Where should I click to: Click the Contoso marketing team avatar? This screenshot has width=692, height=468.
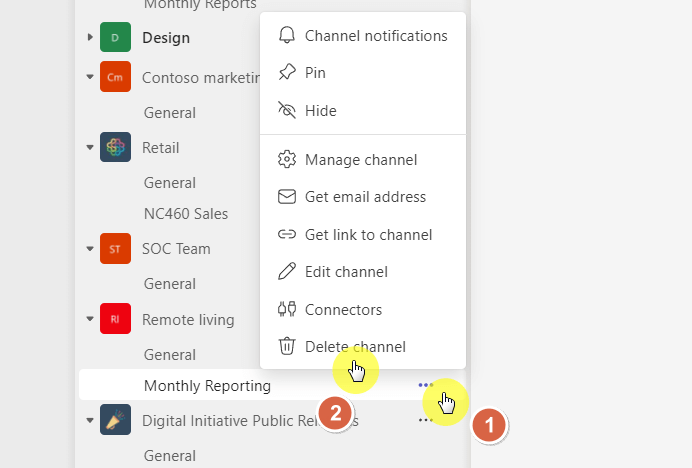pyautogui.click(x=115, y=77)
